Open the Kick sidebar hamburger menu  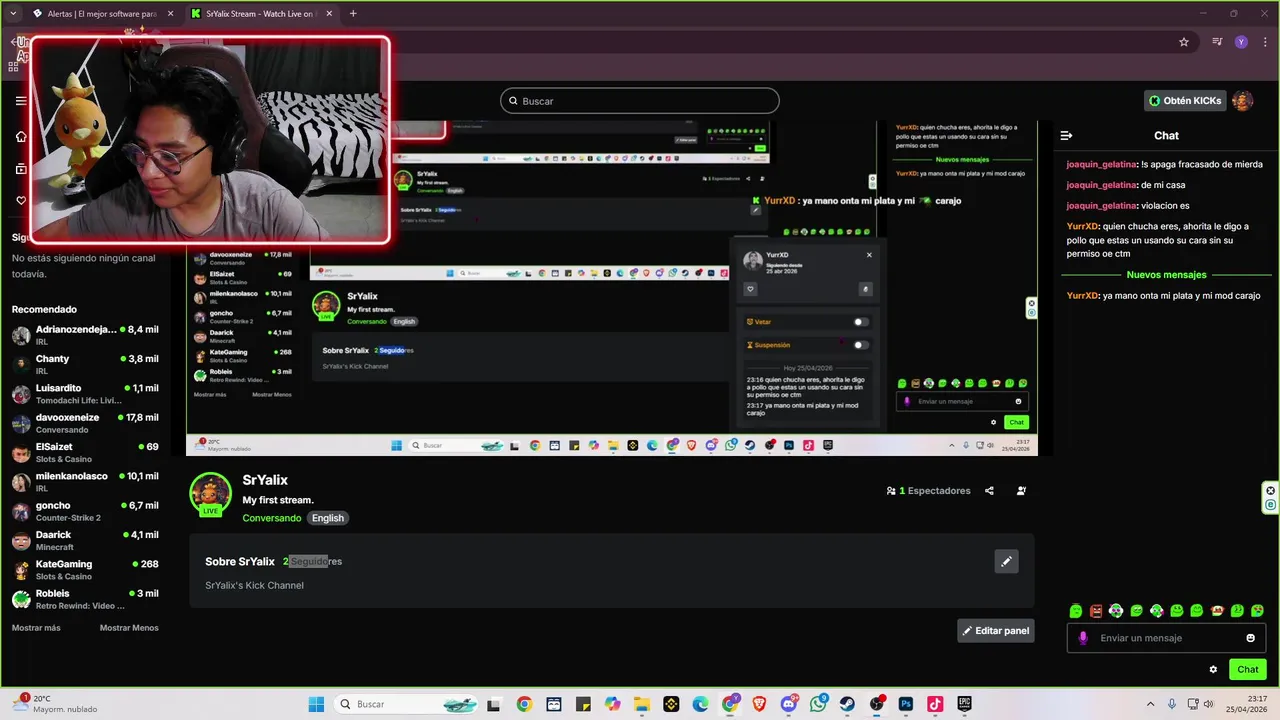click(x=21, y=101)
